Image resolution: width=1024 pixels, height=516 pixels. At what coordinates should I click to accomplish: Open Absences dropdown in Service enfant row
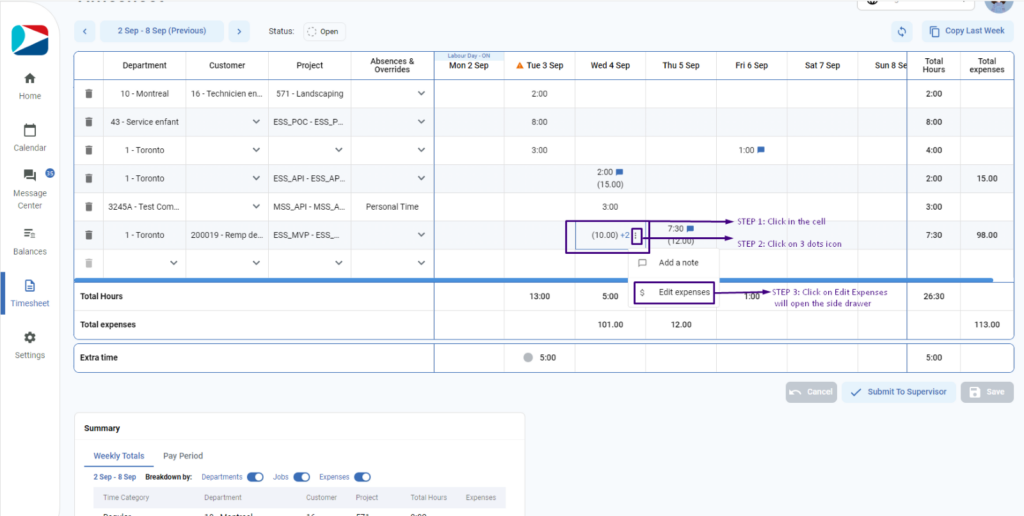pyautogui.click(x=421, y=122)
